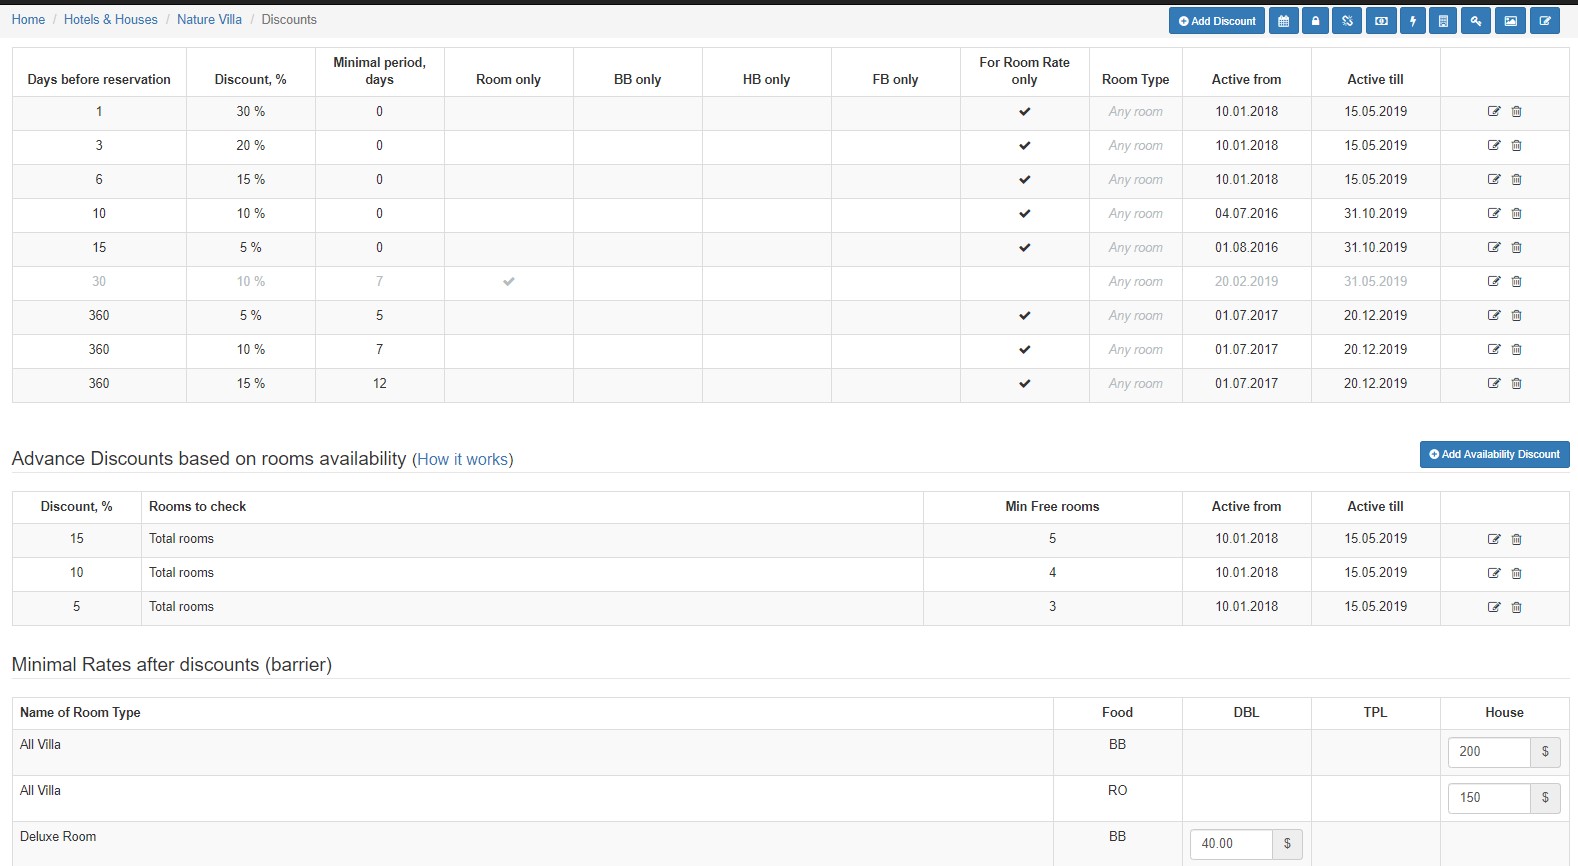The width and height of the screenshot is (1578, 866).
Task: Click the money bill icon button
Action: pos(1381,21)
